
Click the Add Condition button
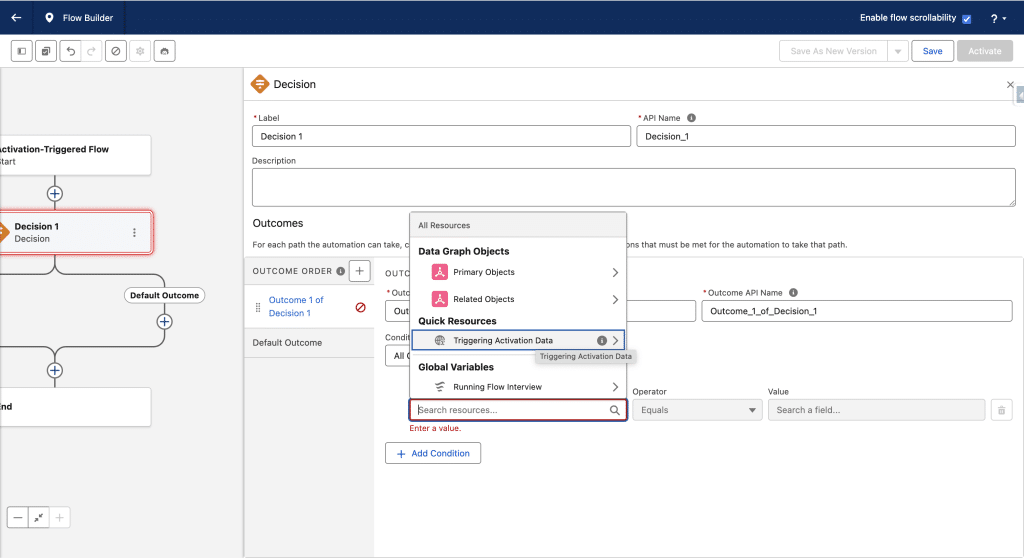coord(433,453)
